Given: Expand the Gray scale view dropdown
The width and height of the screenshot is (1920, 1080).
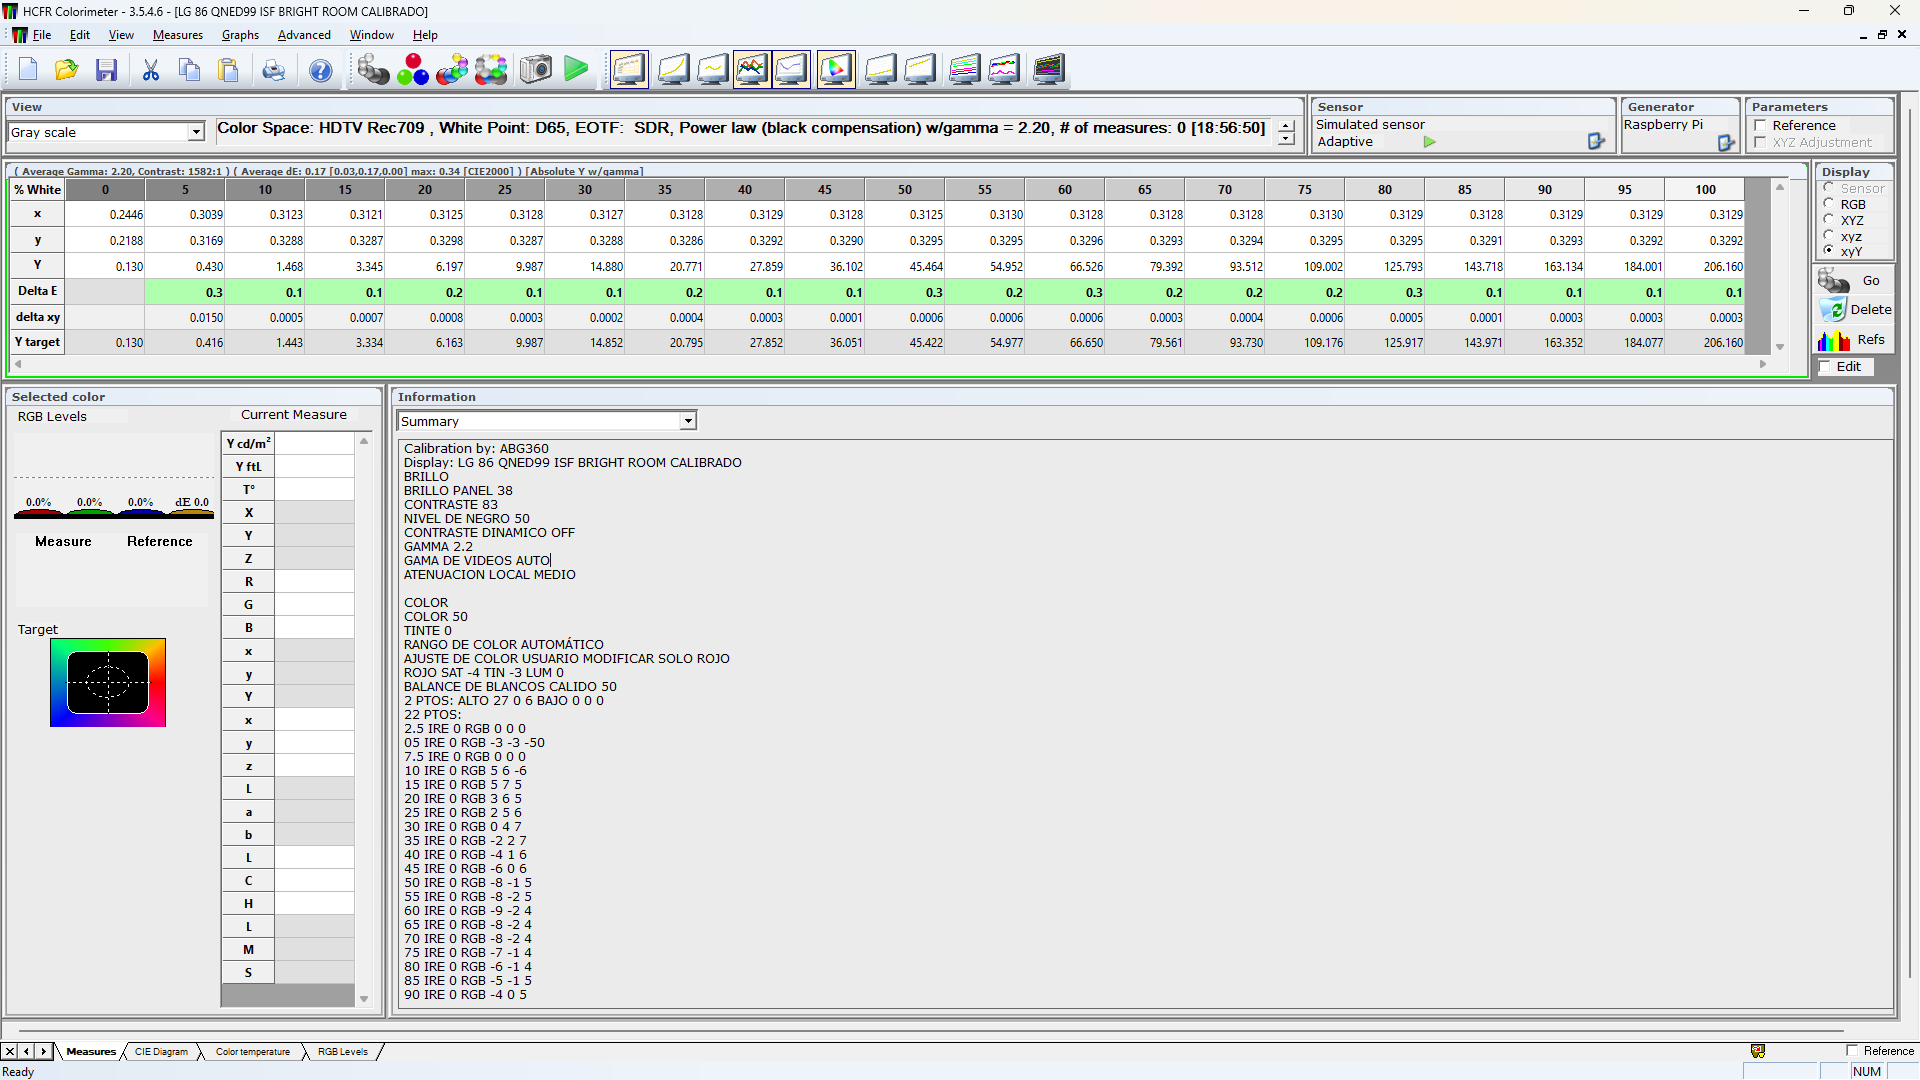Looking at the screenshot, I should [x=196, y=133].
